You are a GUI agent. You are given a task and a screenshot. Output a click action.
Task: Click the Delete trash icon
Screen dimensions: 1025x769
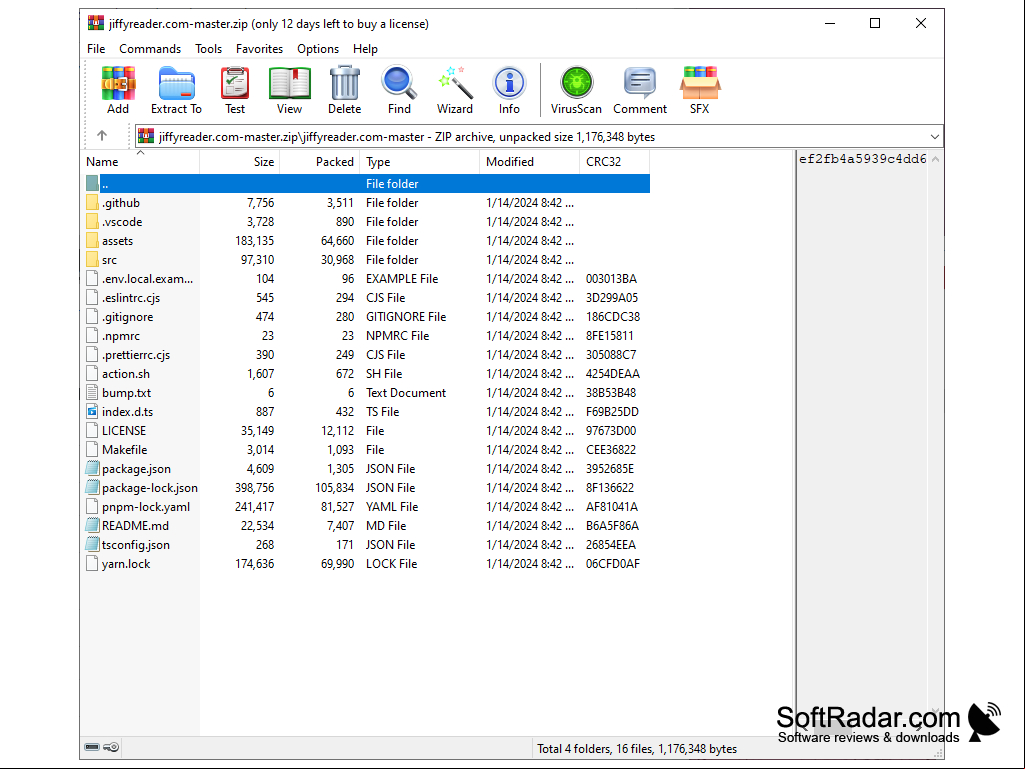(344, 90)
